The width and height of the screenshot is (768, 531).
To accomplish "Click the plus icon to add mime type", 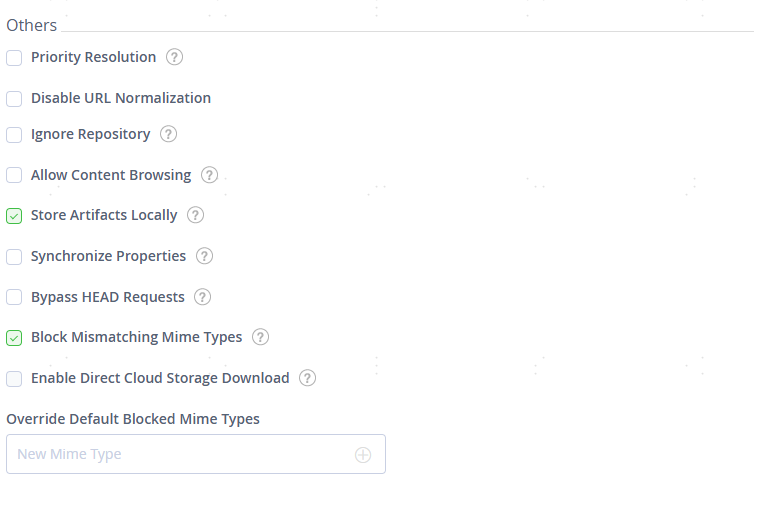I will (x=363, y=455).
